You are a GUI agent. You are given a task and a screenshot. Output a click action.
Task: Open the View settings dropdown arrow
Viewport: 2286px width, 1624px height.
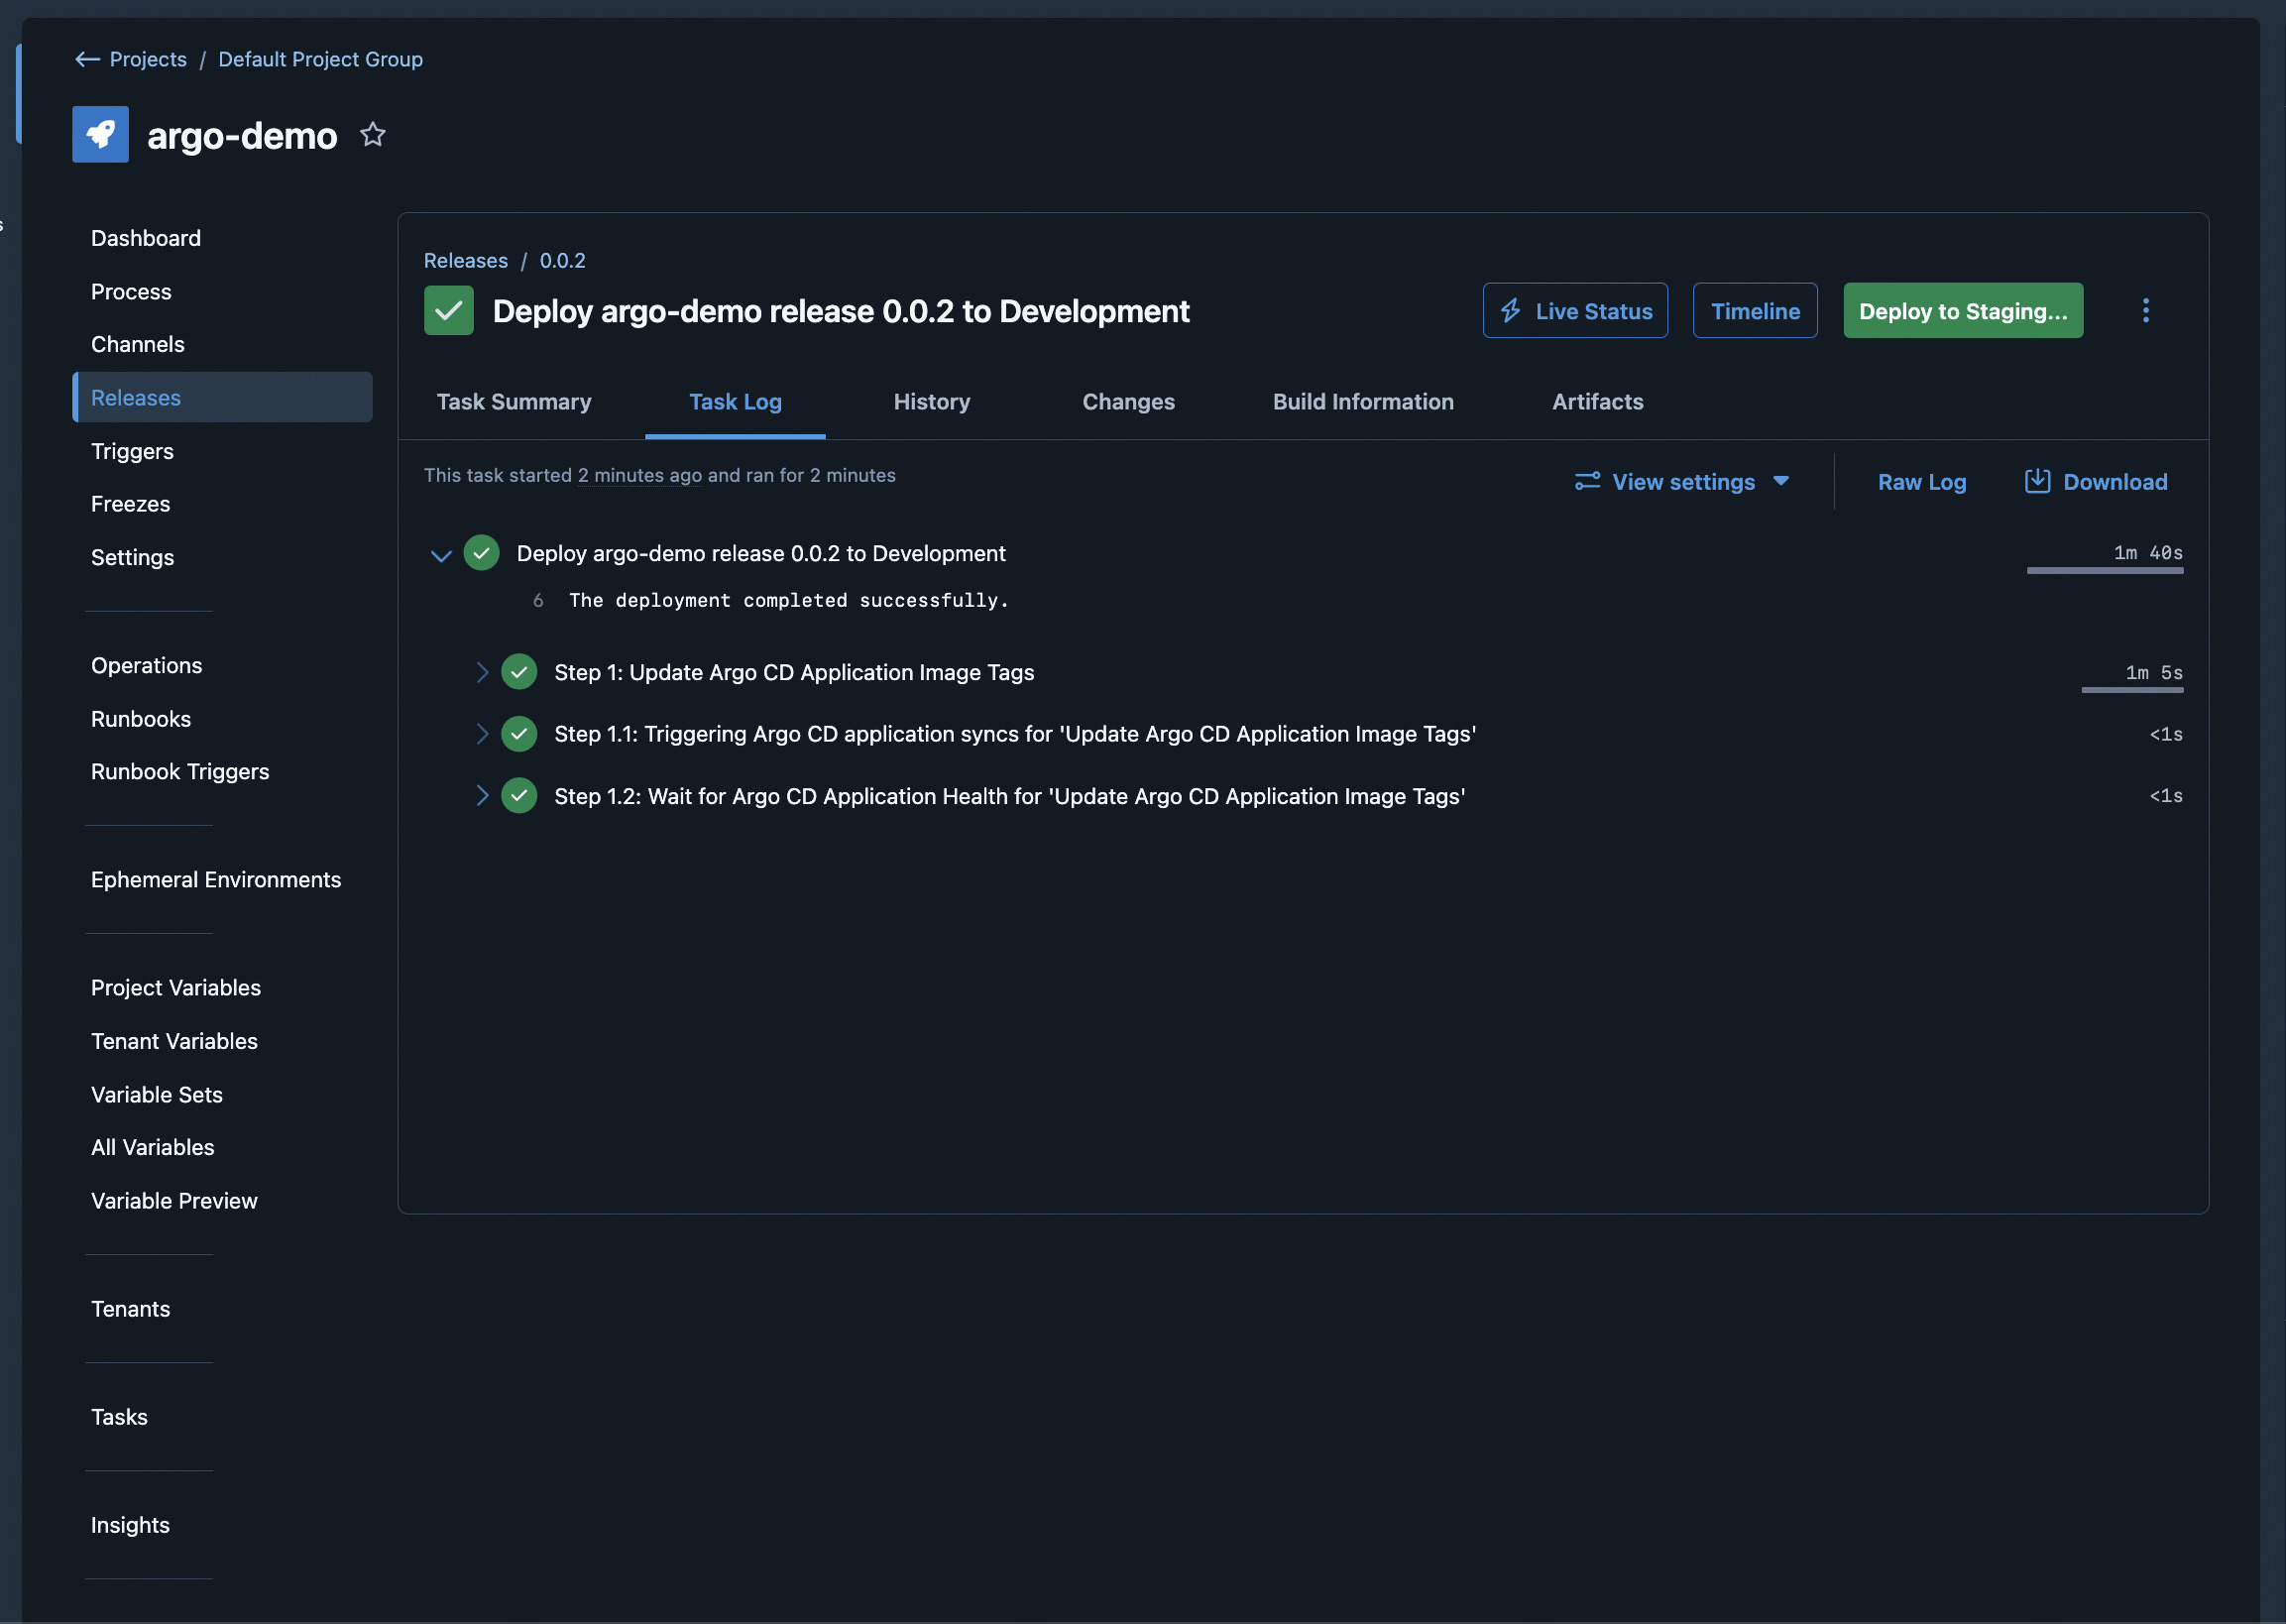[1781, 481]
